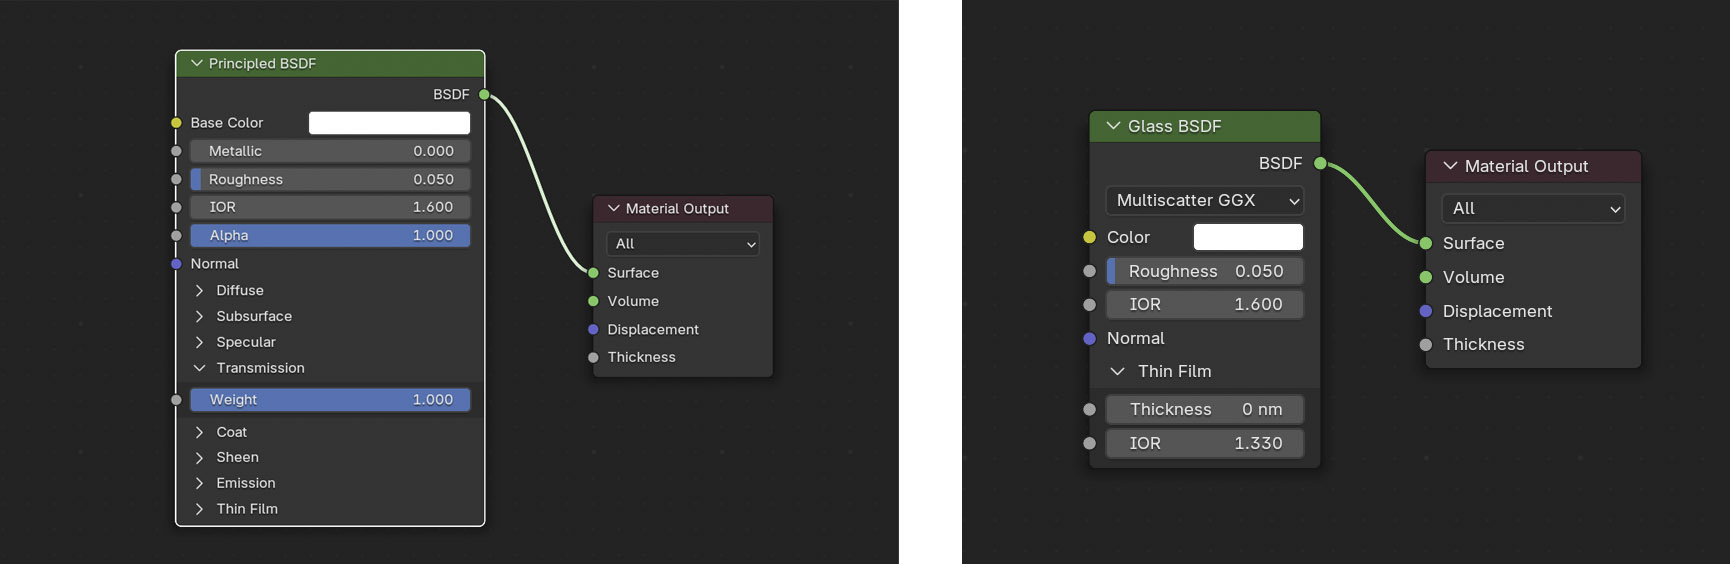1730x564 pixels.
Task: Click Volume socket on left Material Output
Action: click(x=593, y=301)
